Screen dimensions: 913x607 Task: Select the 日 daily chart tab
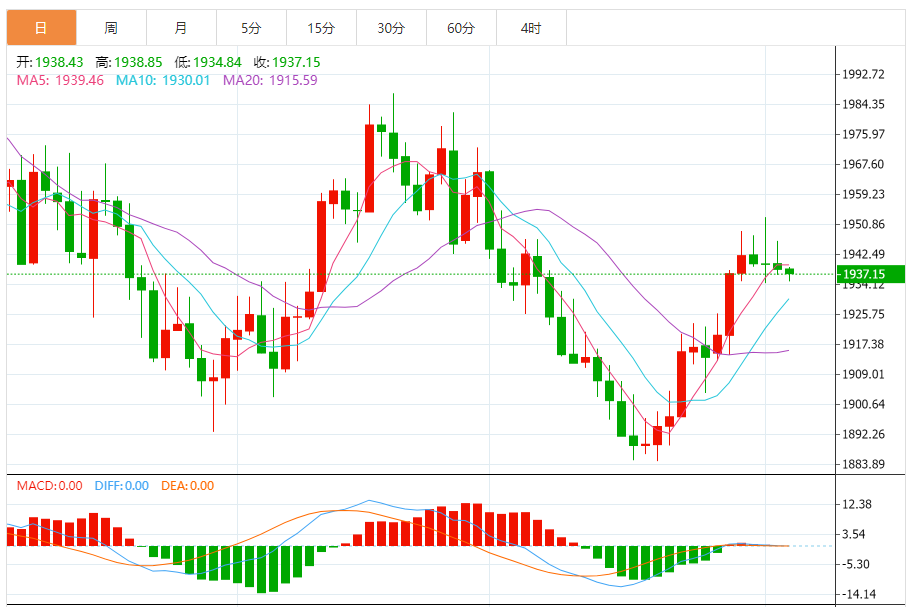coord(41,28)
